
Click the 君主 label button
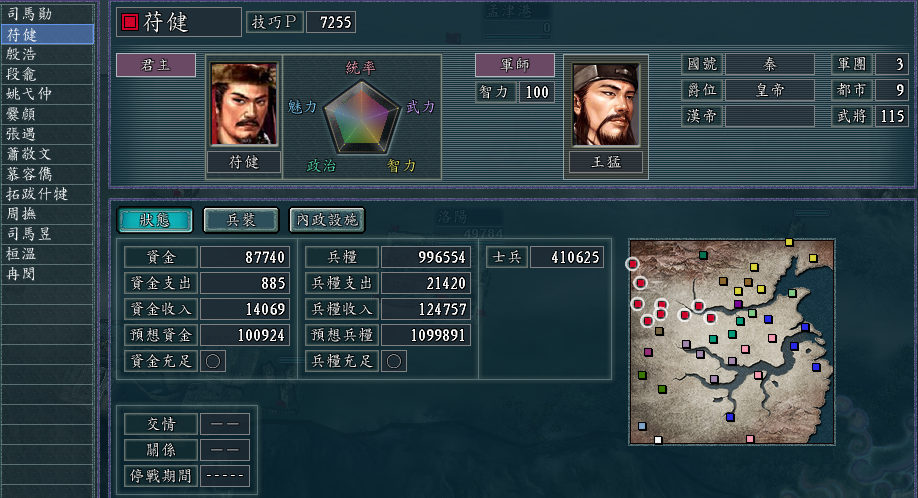156,65
